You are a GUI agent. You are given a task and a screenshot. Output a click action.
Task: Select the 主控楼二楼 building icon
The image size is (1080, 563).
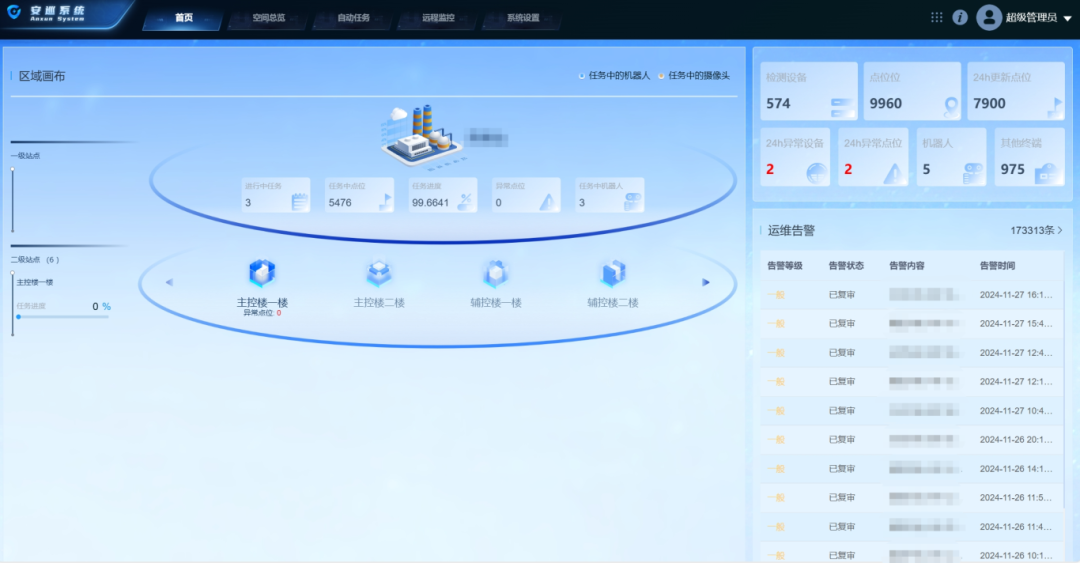379,273
